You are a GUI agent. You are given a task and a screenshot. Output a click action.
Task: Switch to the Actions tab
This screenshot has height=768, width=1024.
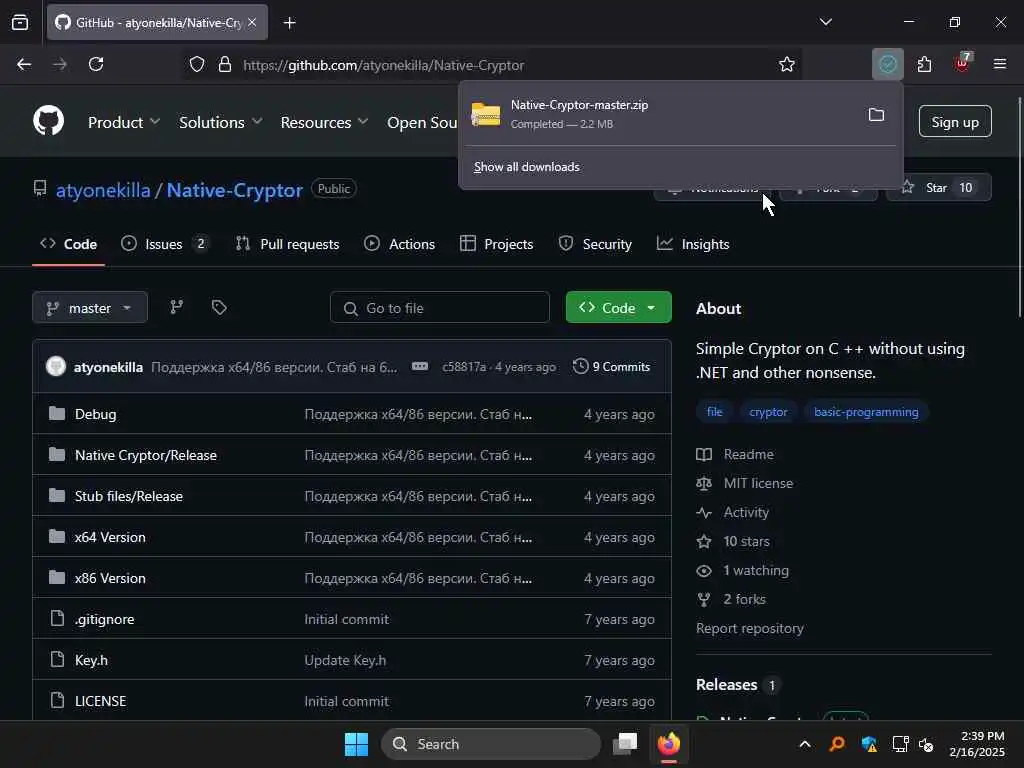400,244
